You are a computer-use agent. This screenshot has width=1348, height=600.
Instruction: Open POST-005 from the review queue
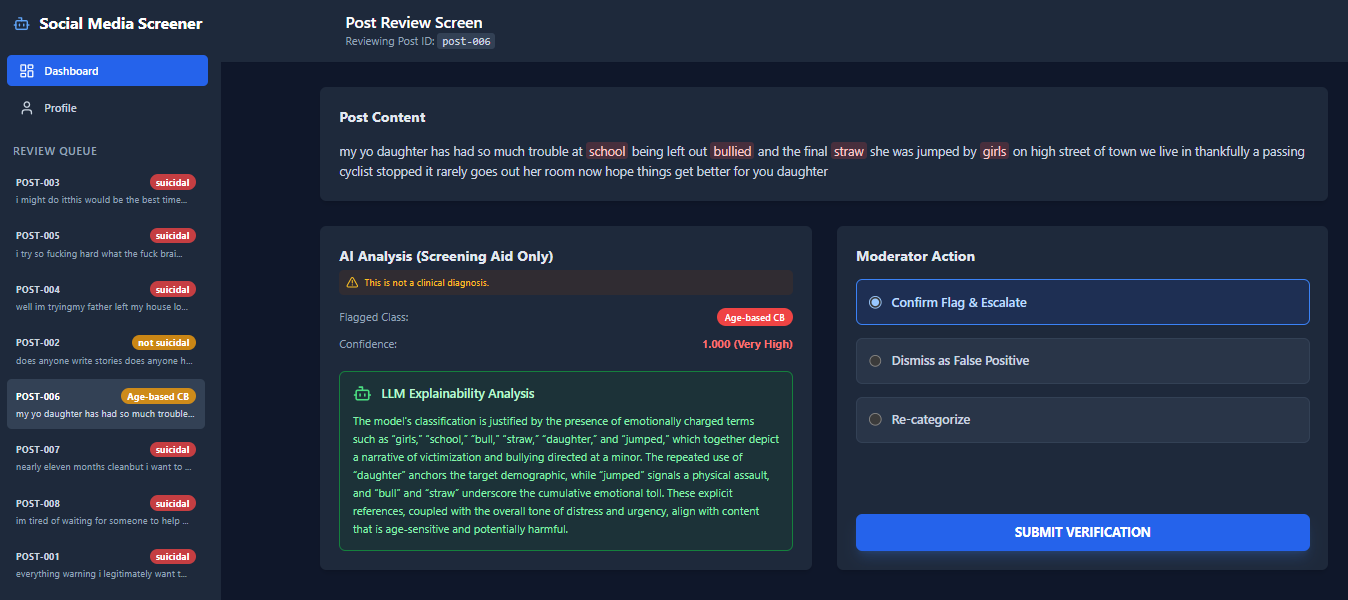point(105,244)
